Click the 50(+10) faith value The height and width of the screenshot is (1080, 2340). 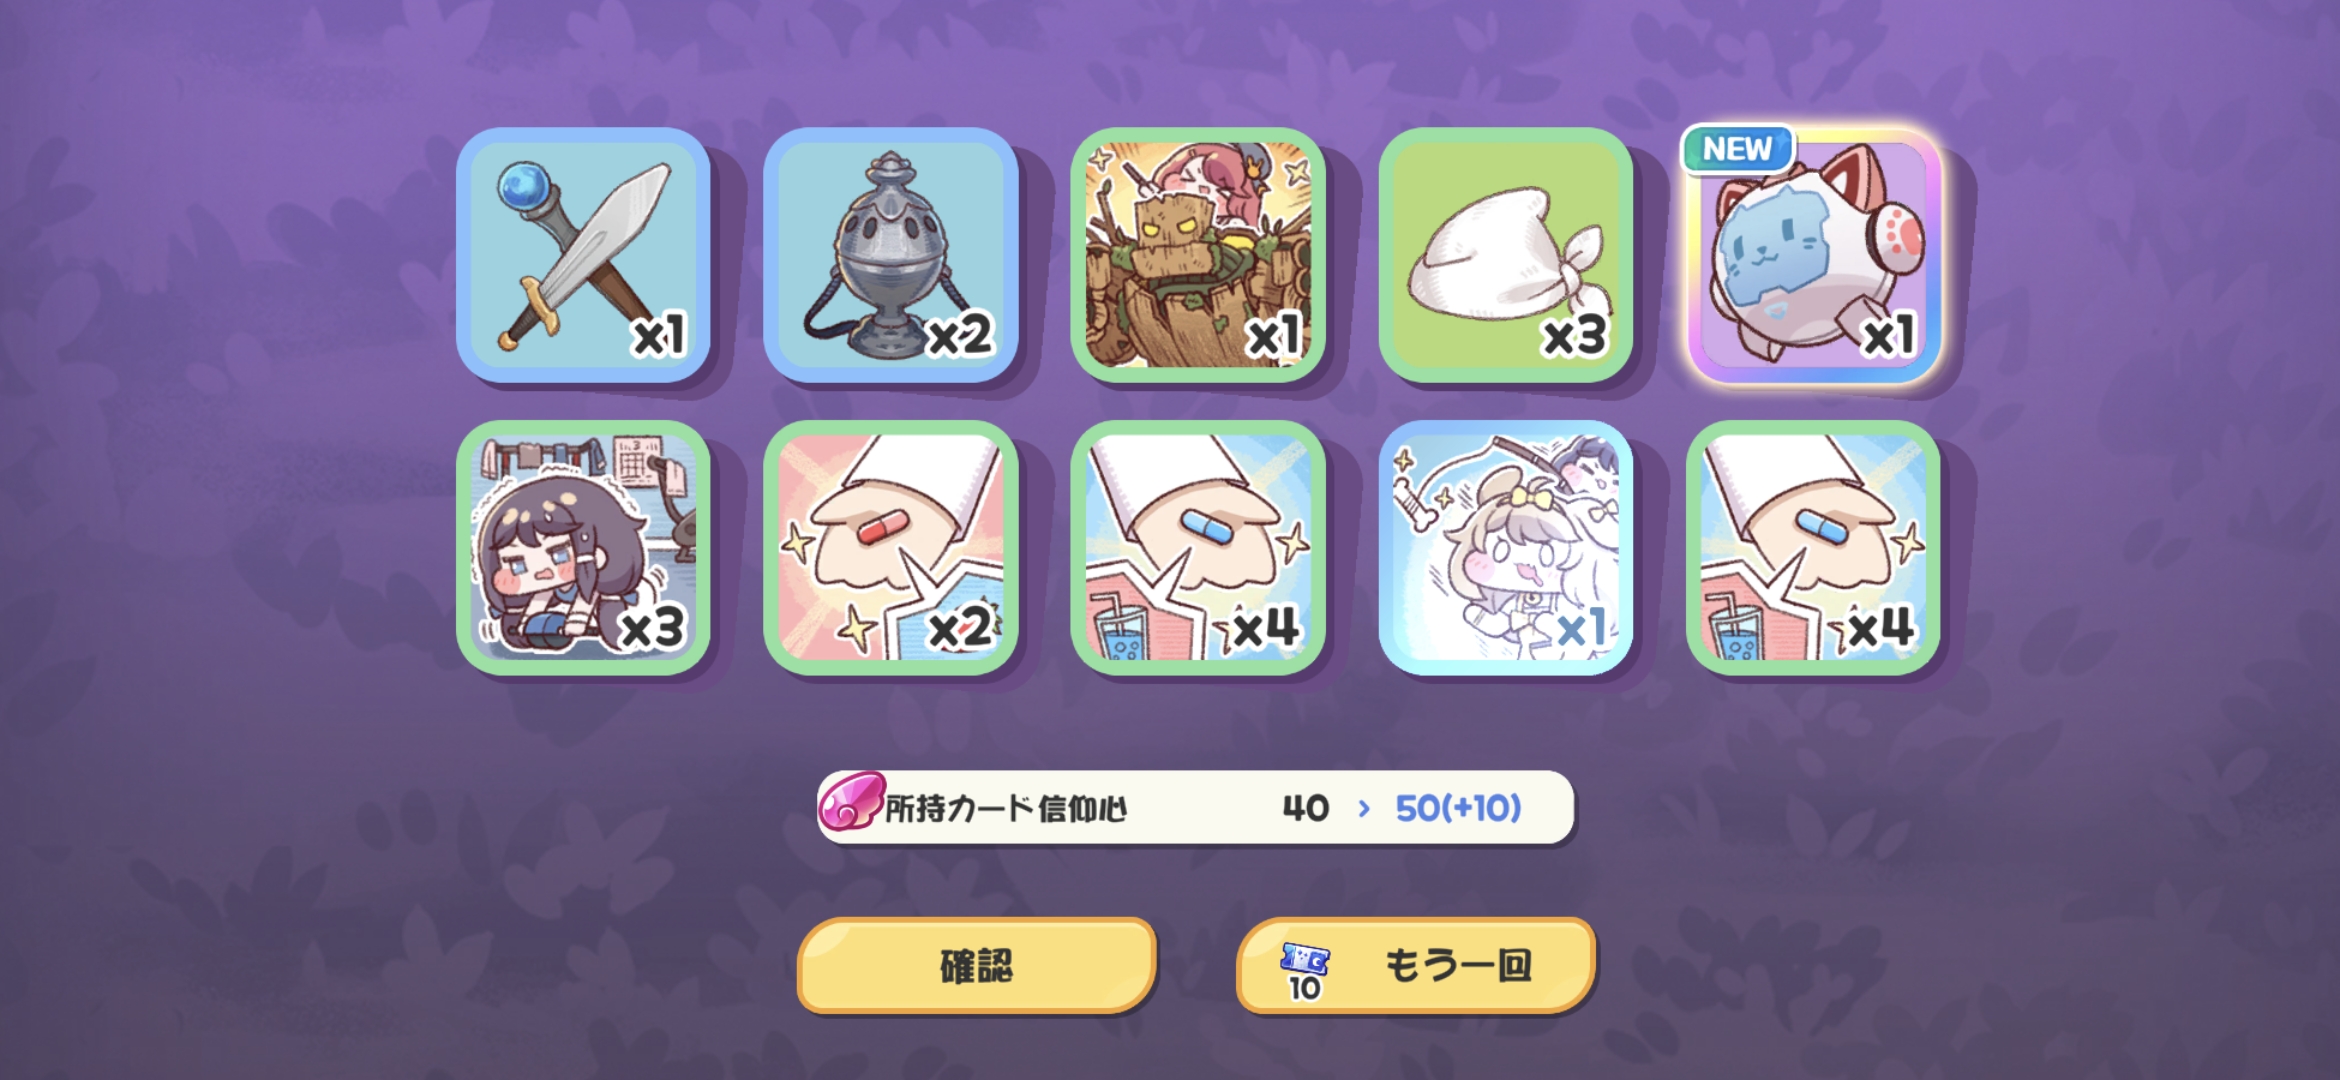click(1458, 808)
